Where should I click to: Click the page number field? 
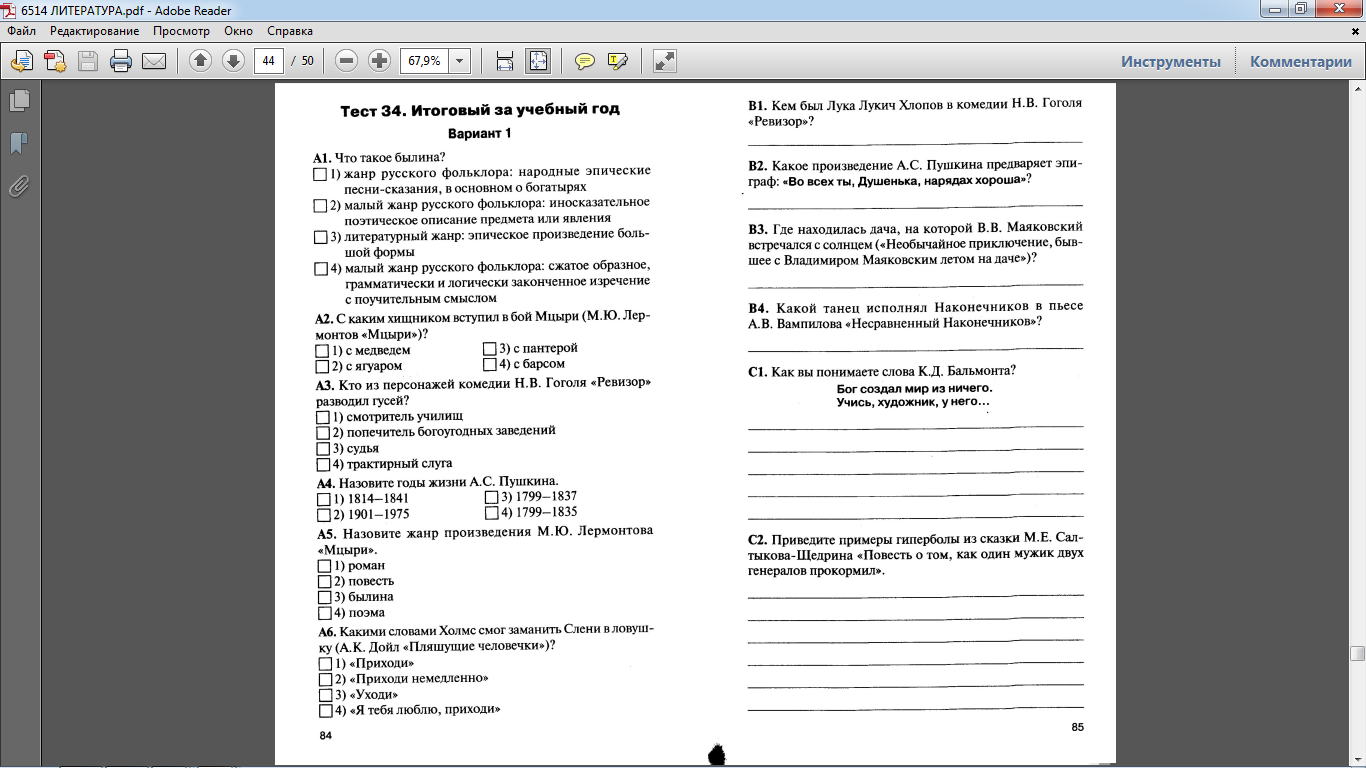click(x=268, y=61)
